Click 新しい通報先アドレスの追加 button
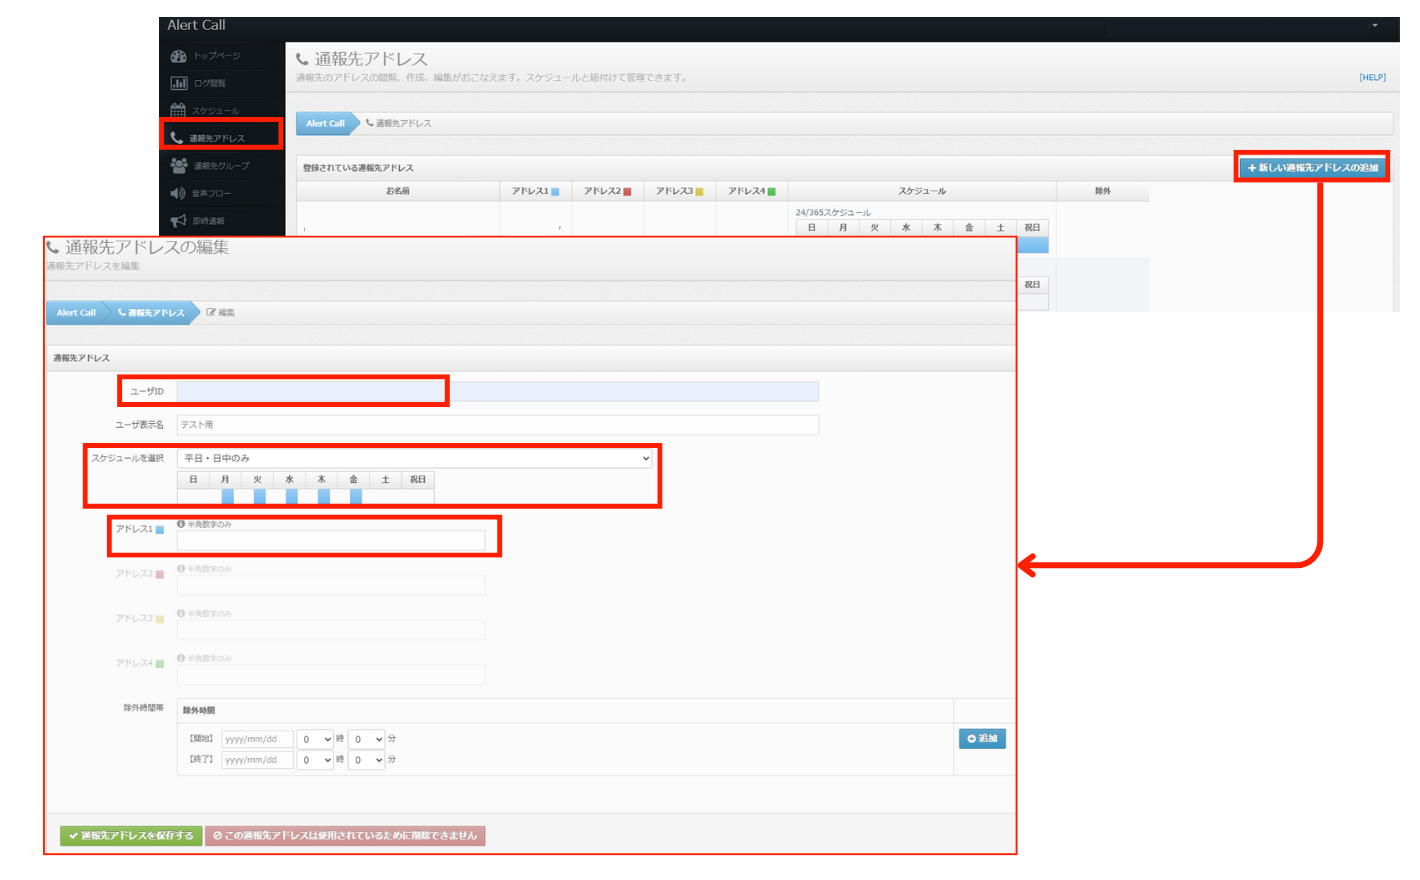This screenshot has width=1420, height=880. (x=1312, y=167)
